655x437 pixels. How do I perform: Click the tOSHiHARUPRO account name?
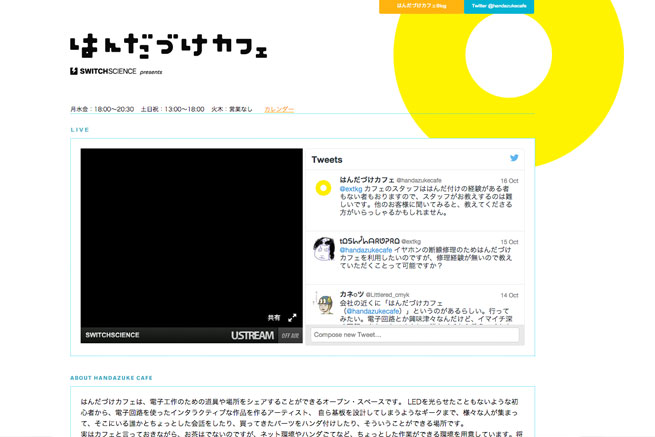point(369,241)
